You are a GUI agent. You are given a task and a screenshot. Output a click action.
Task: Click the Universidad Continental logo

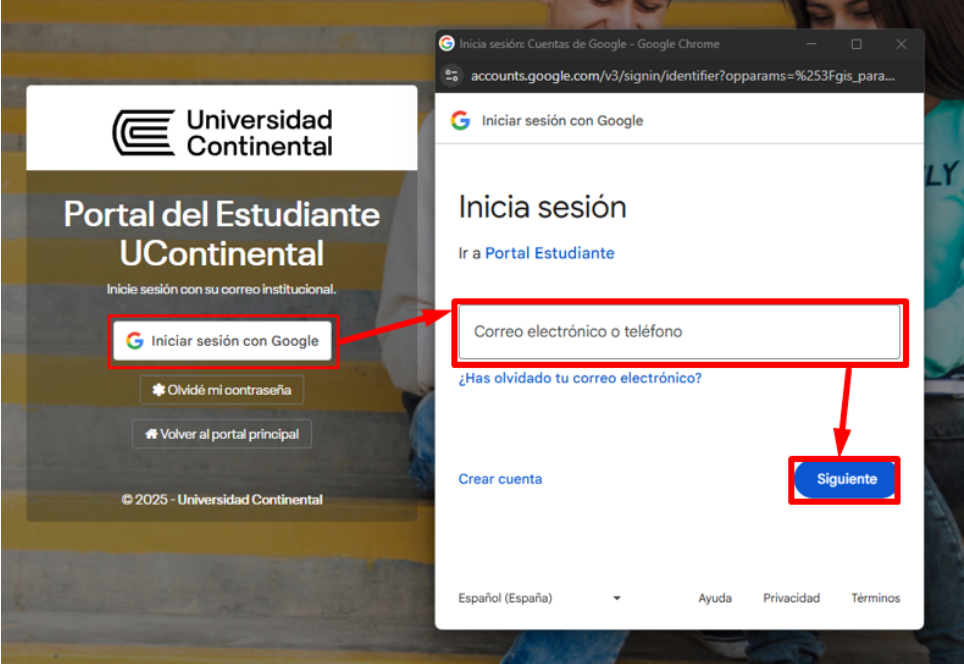pos(222,133)
